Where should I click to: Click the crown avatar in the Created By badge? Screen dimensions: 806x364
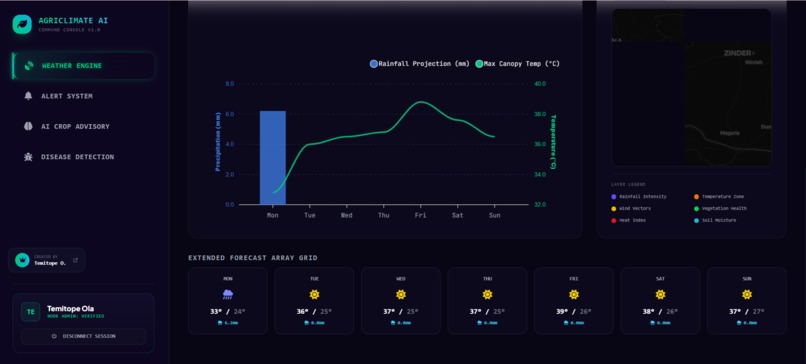point(22,260)
